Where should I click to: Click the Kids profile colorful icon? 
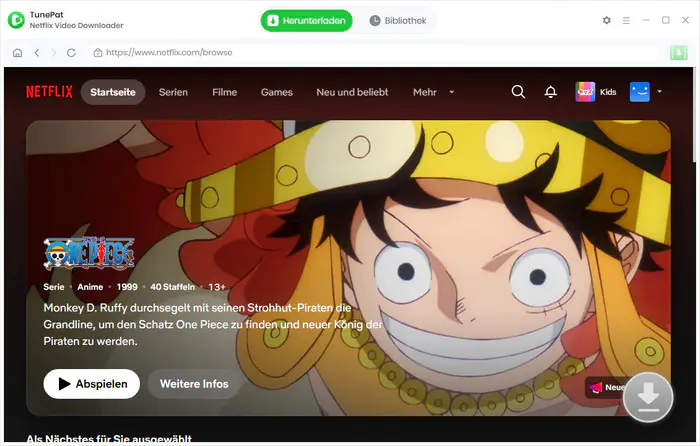(585, 92)
